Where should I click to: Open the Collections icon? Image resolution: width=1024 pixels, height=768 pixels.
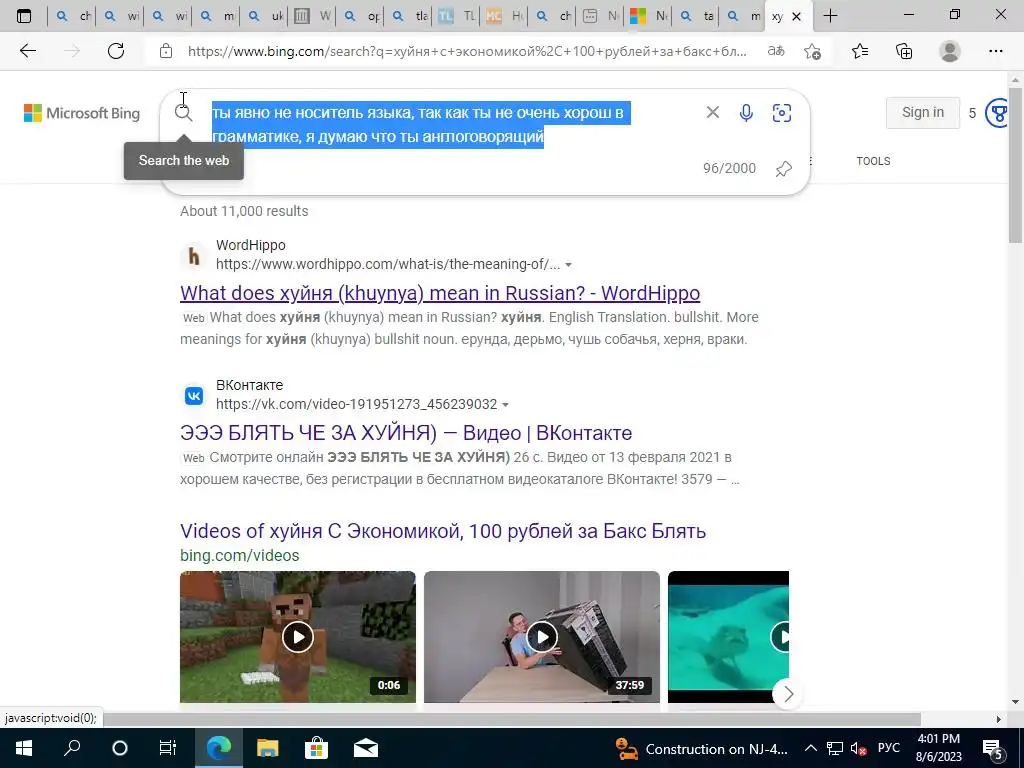pos(904,51)
